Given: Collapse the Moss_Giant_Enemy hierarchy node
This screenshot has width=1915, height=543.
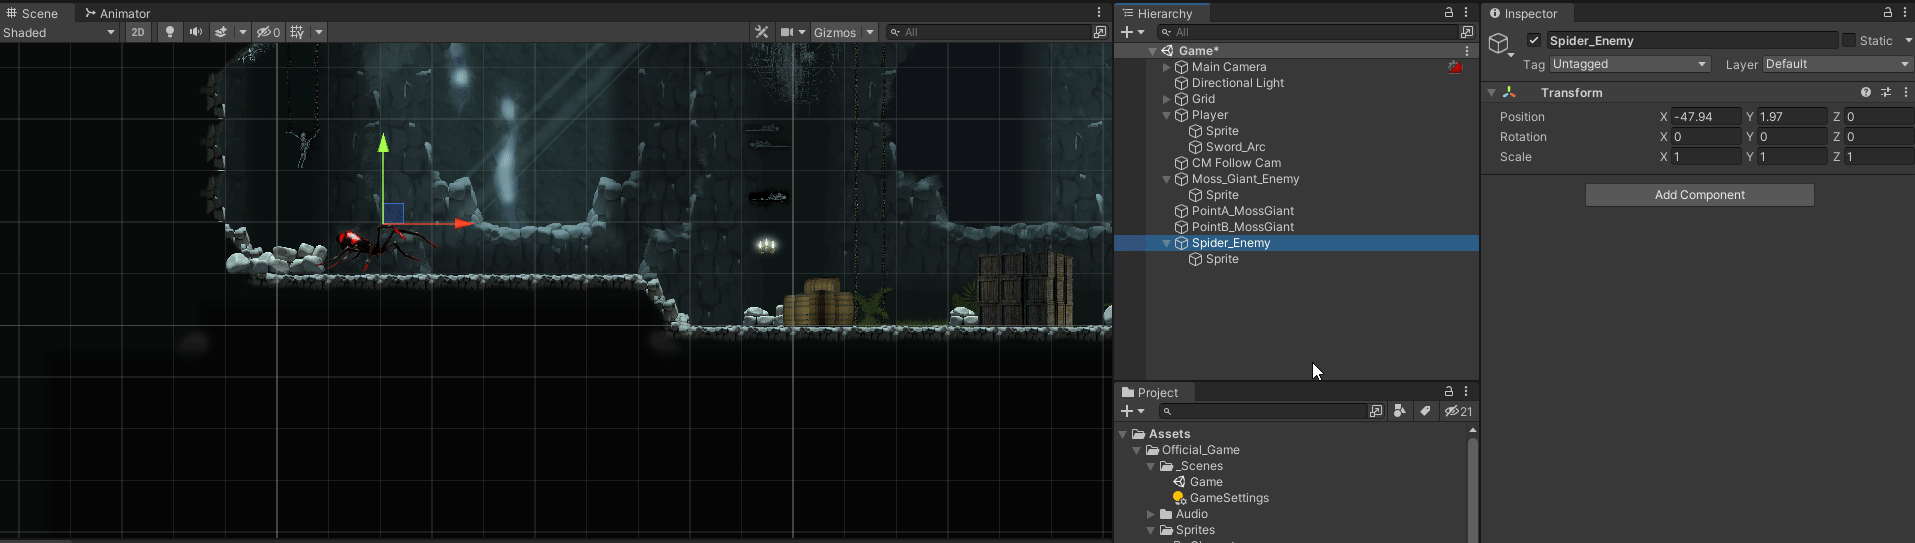Looking at the screenshot, I should tap(1166, 179).
